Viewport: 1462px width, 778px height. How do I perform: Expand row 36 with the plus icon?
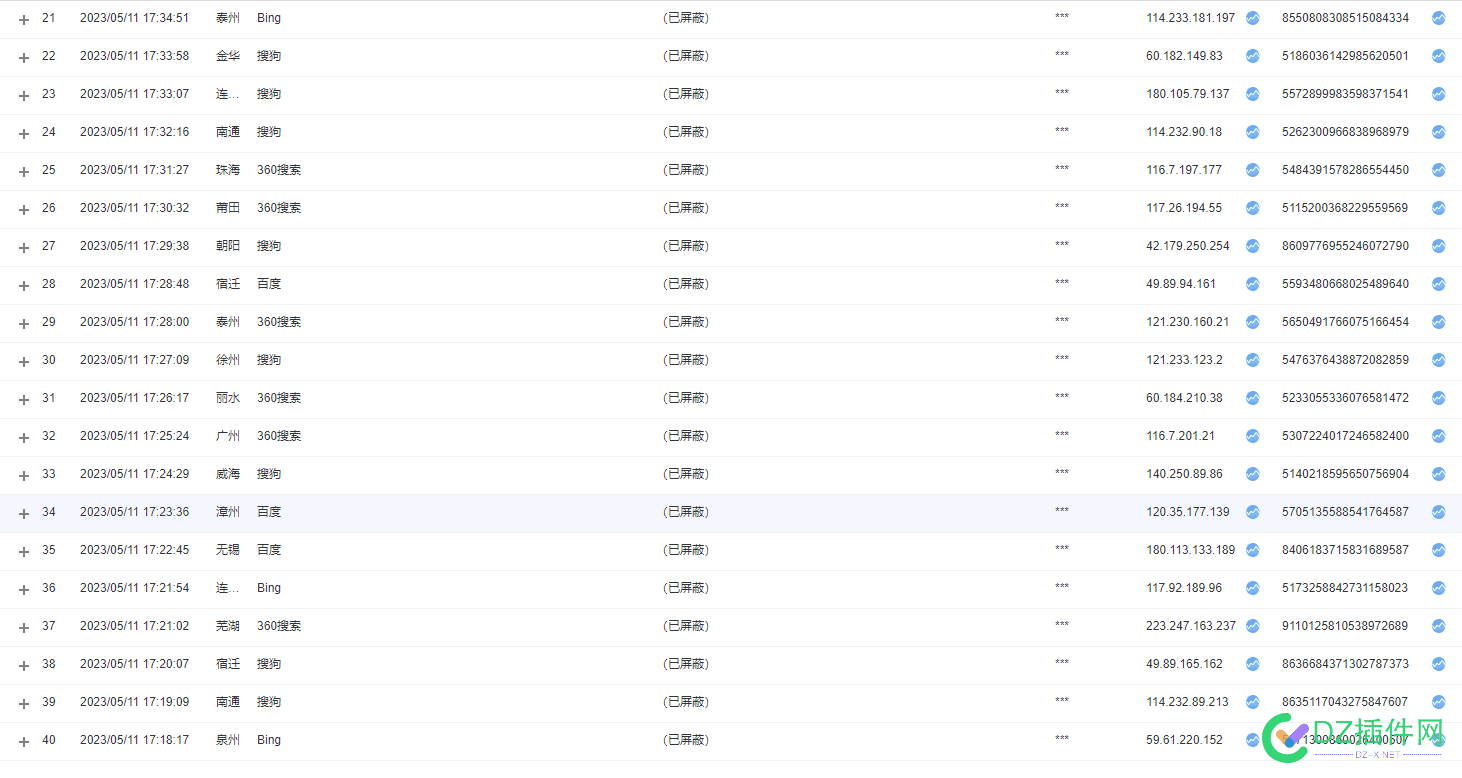coord(24,589)
